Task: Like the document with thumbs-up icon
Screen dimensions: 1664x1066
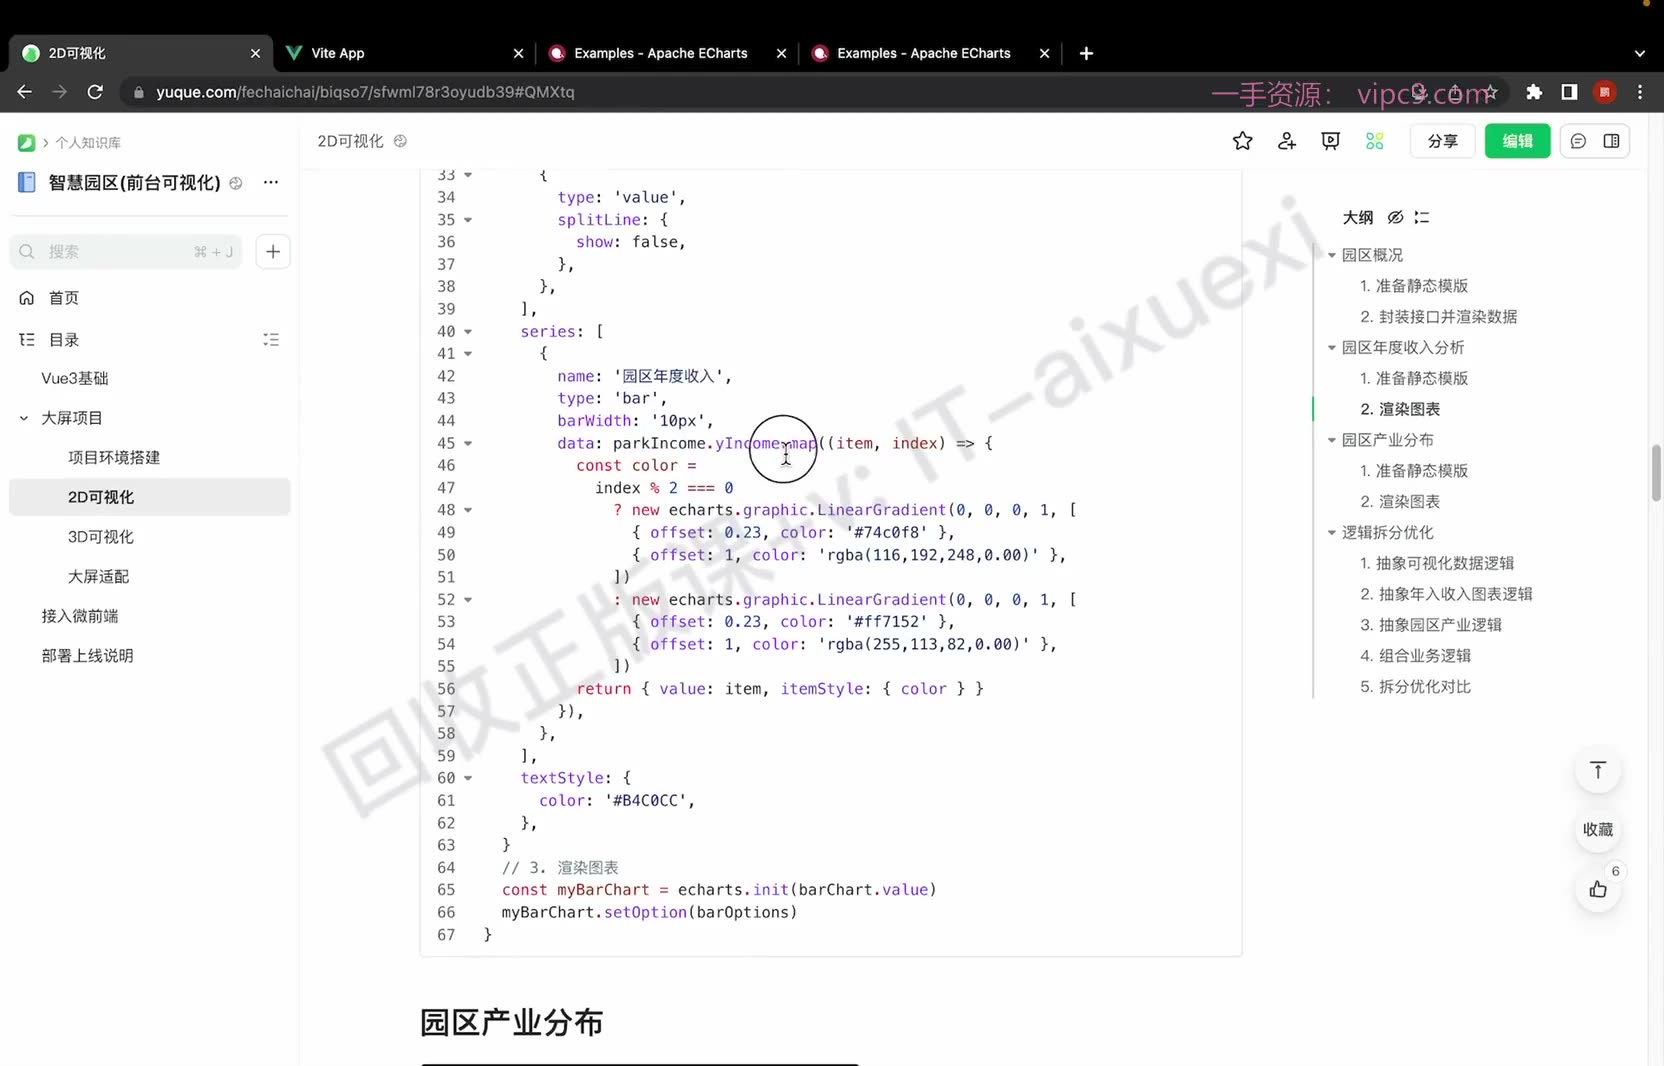Action: pyautogui.click(x=1598, y=889)
